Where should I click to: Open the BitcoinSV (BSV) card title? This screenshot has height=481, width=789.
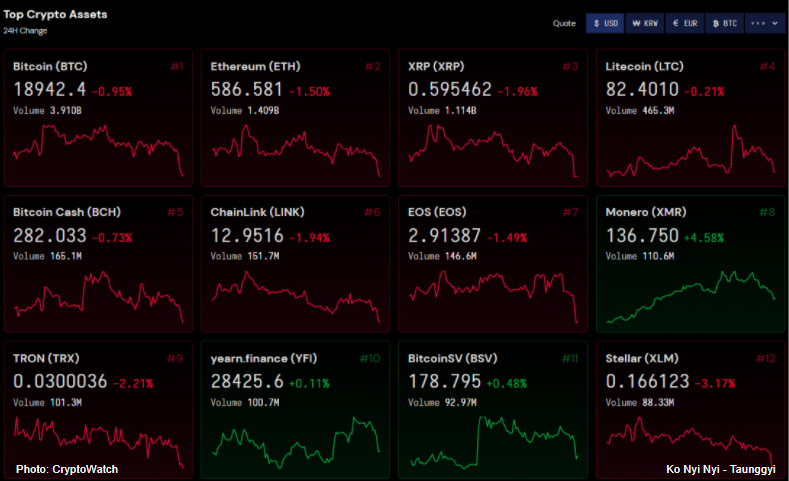pos(452,358)
